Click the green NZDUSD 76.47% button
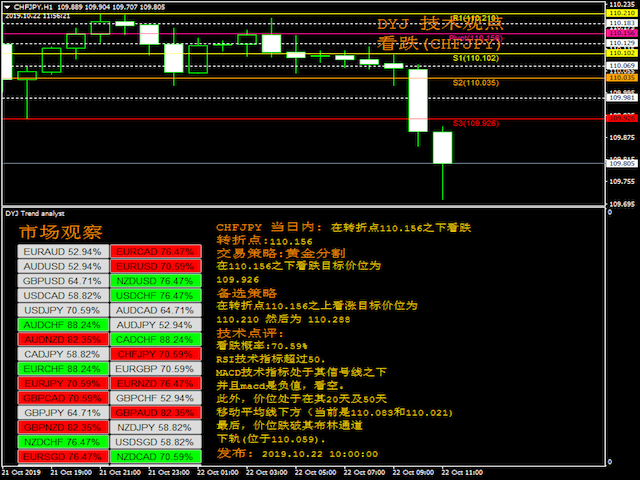Screen dimensions: 640x480 (x=155, y=281)
